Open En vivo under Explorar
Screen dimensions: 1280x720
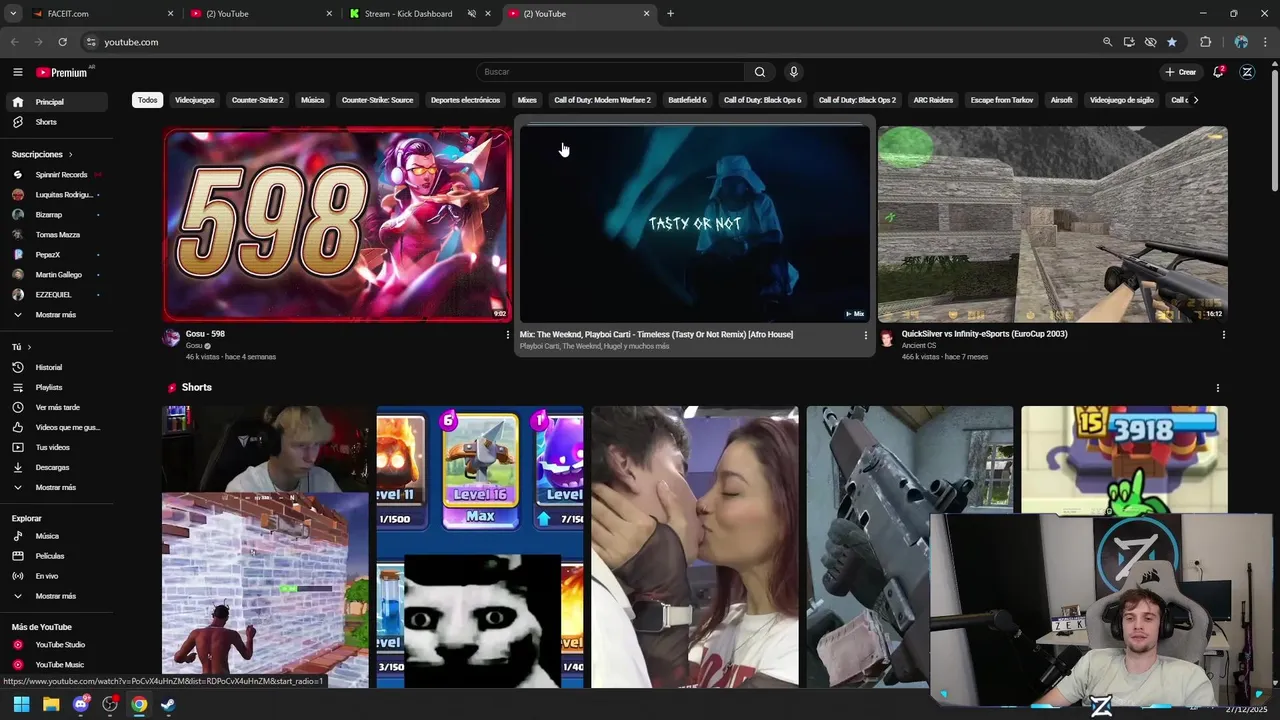[55, 576]
